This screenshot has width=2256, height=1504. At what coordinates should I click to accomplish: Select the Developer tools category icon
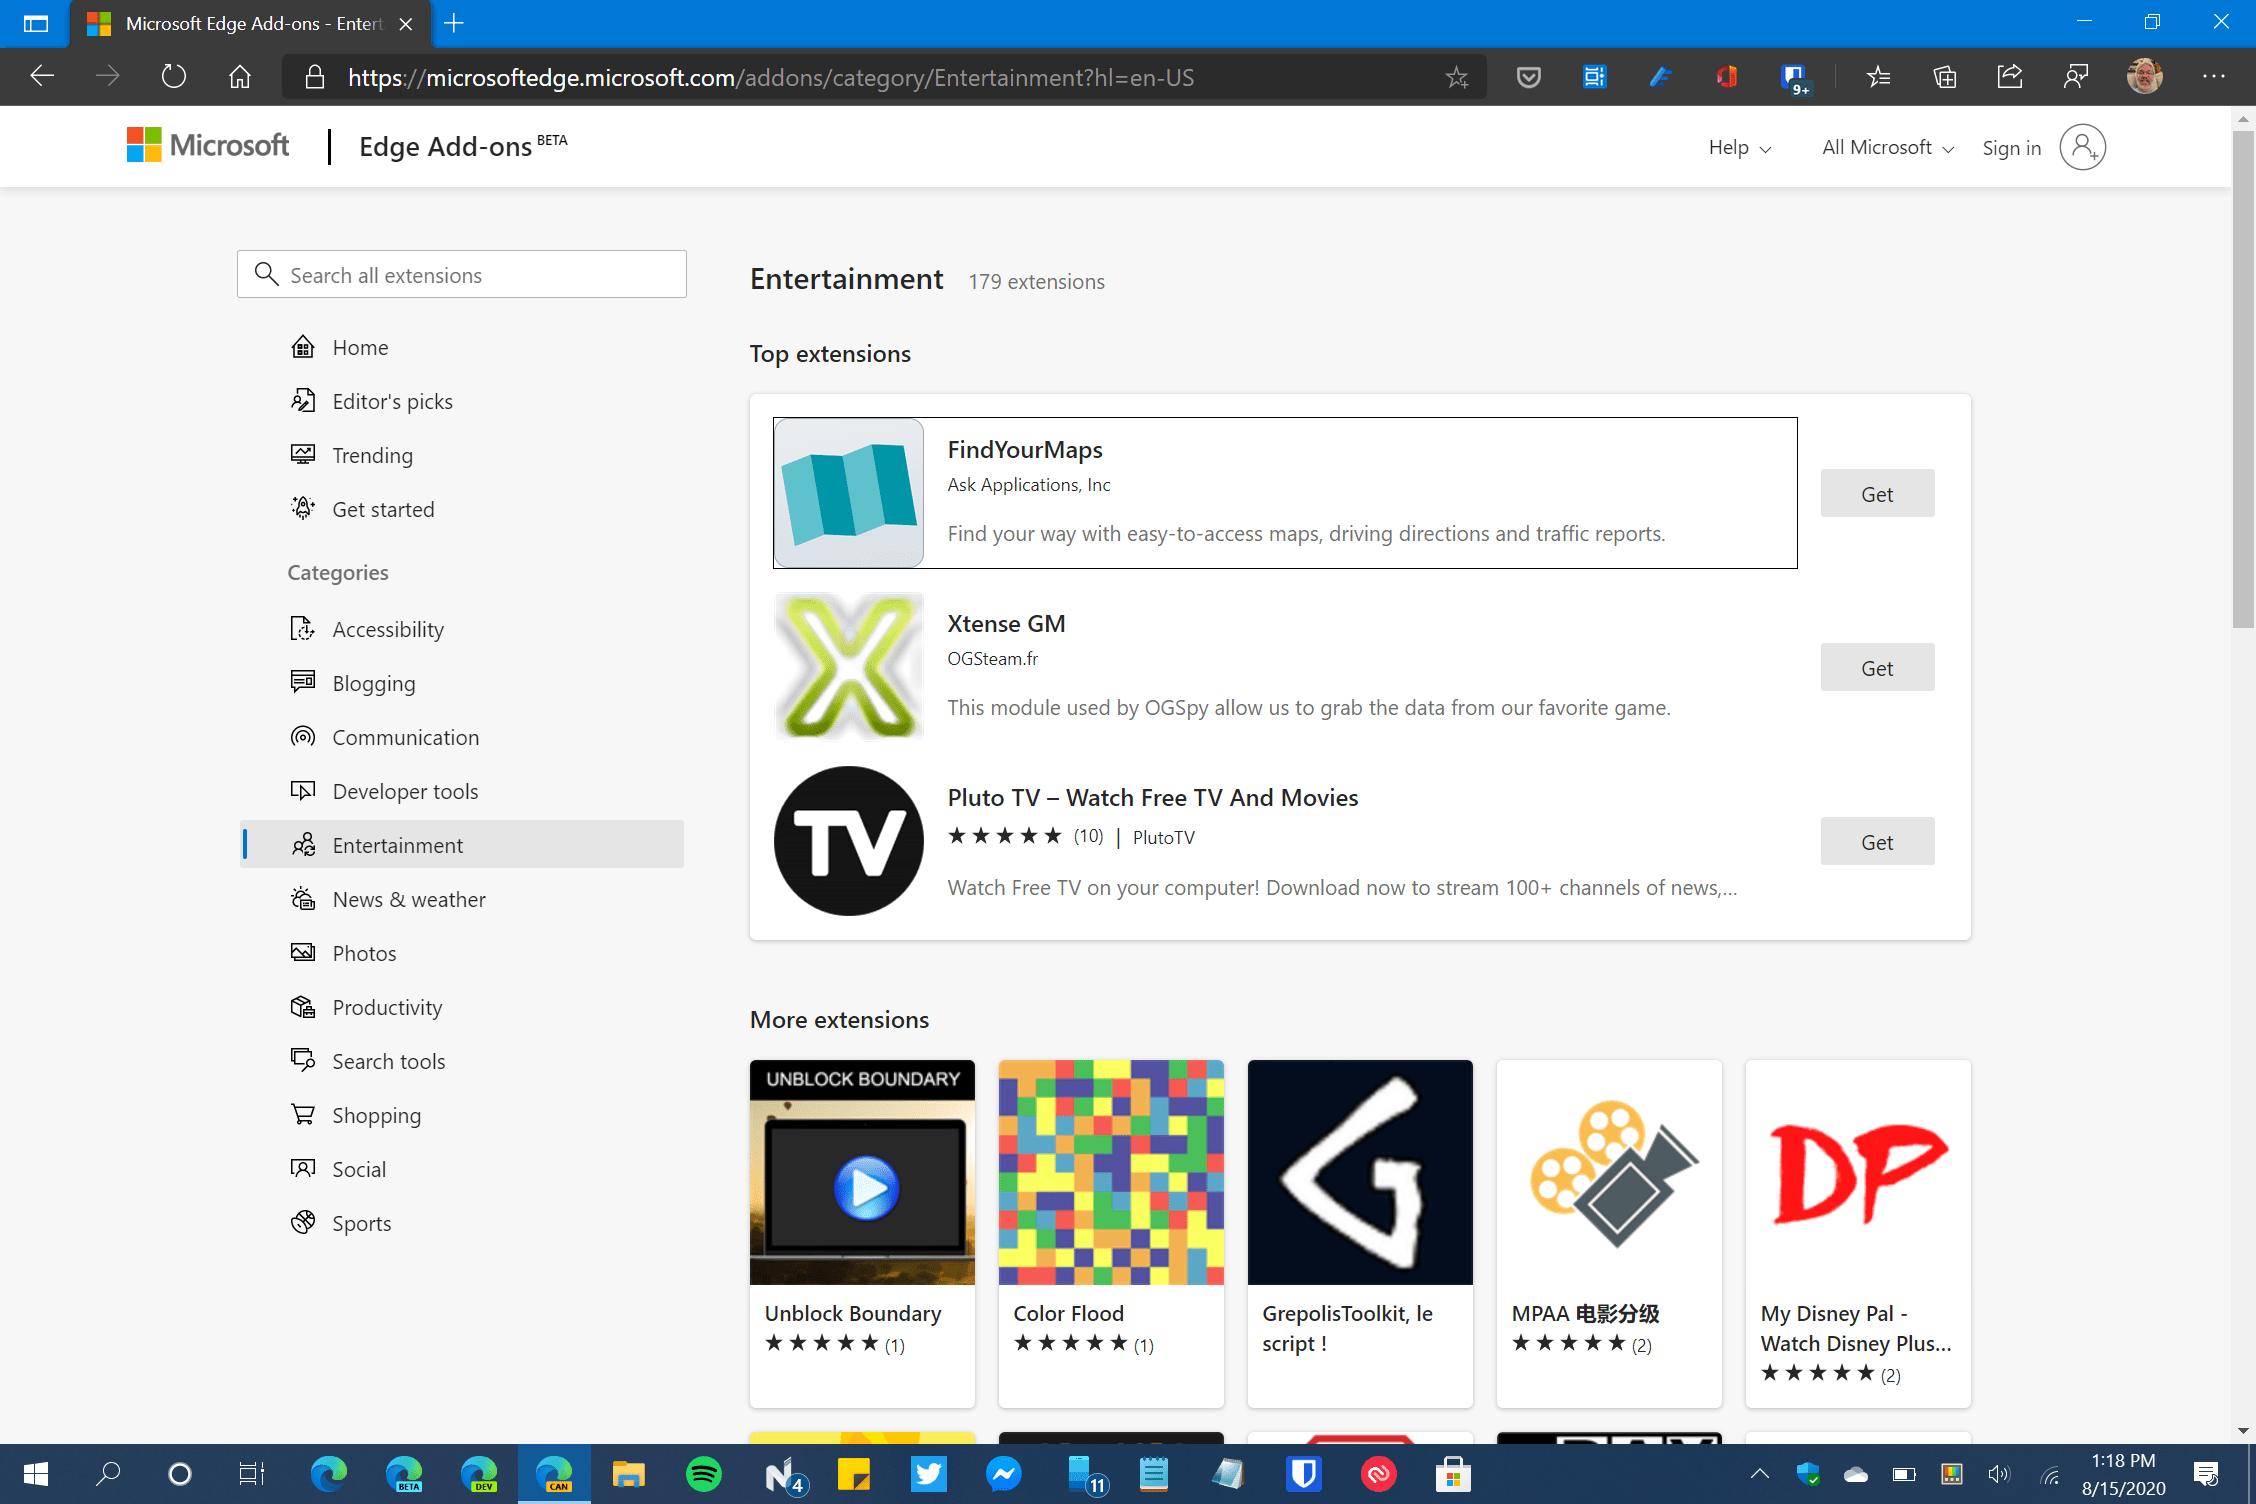304,790
